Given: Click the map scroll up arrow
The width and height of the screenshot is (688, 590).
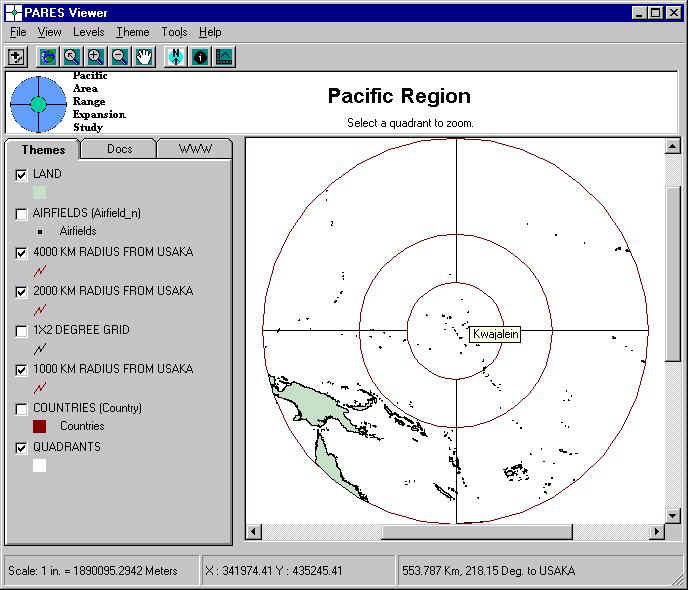Looking at the screenshot, I should pyautogui.click(x=673, y=146).
